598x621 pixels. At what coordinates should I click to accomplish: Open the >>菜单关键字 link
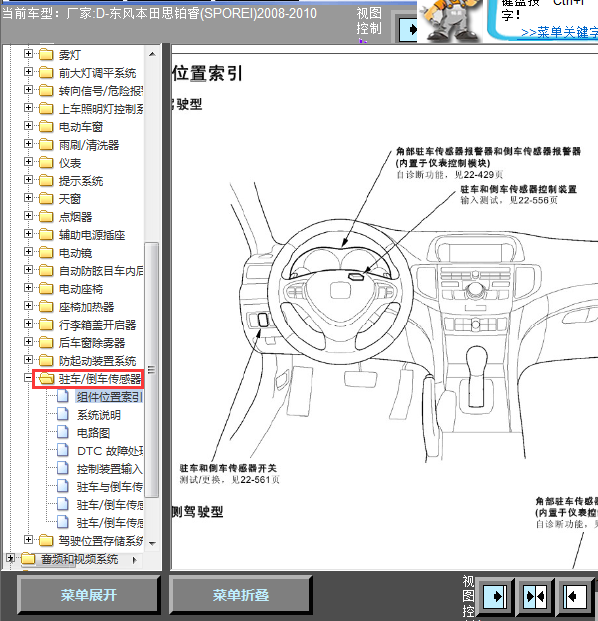(559, 32)
